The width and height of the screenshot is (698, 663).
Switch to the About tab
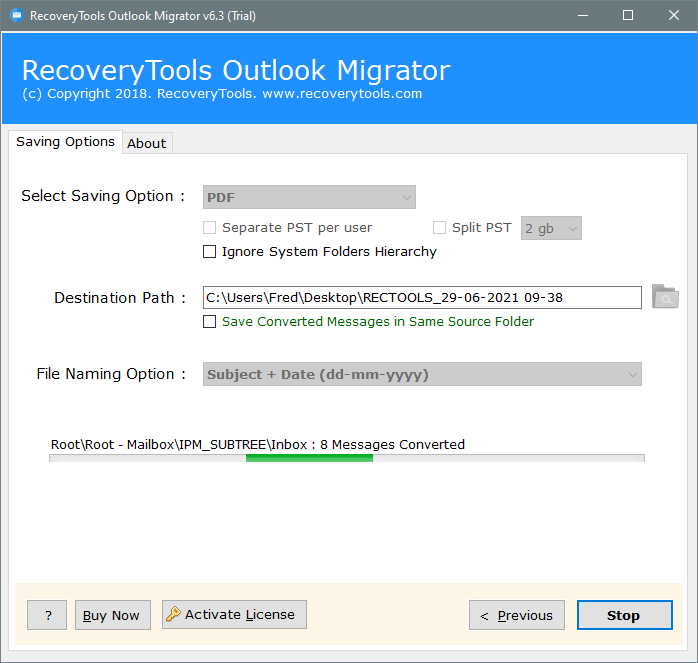(147, 143)
